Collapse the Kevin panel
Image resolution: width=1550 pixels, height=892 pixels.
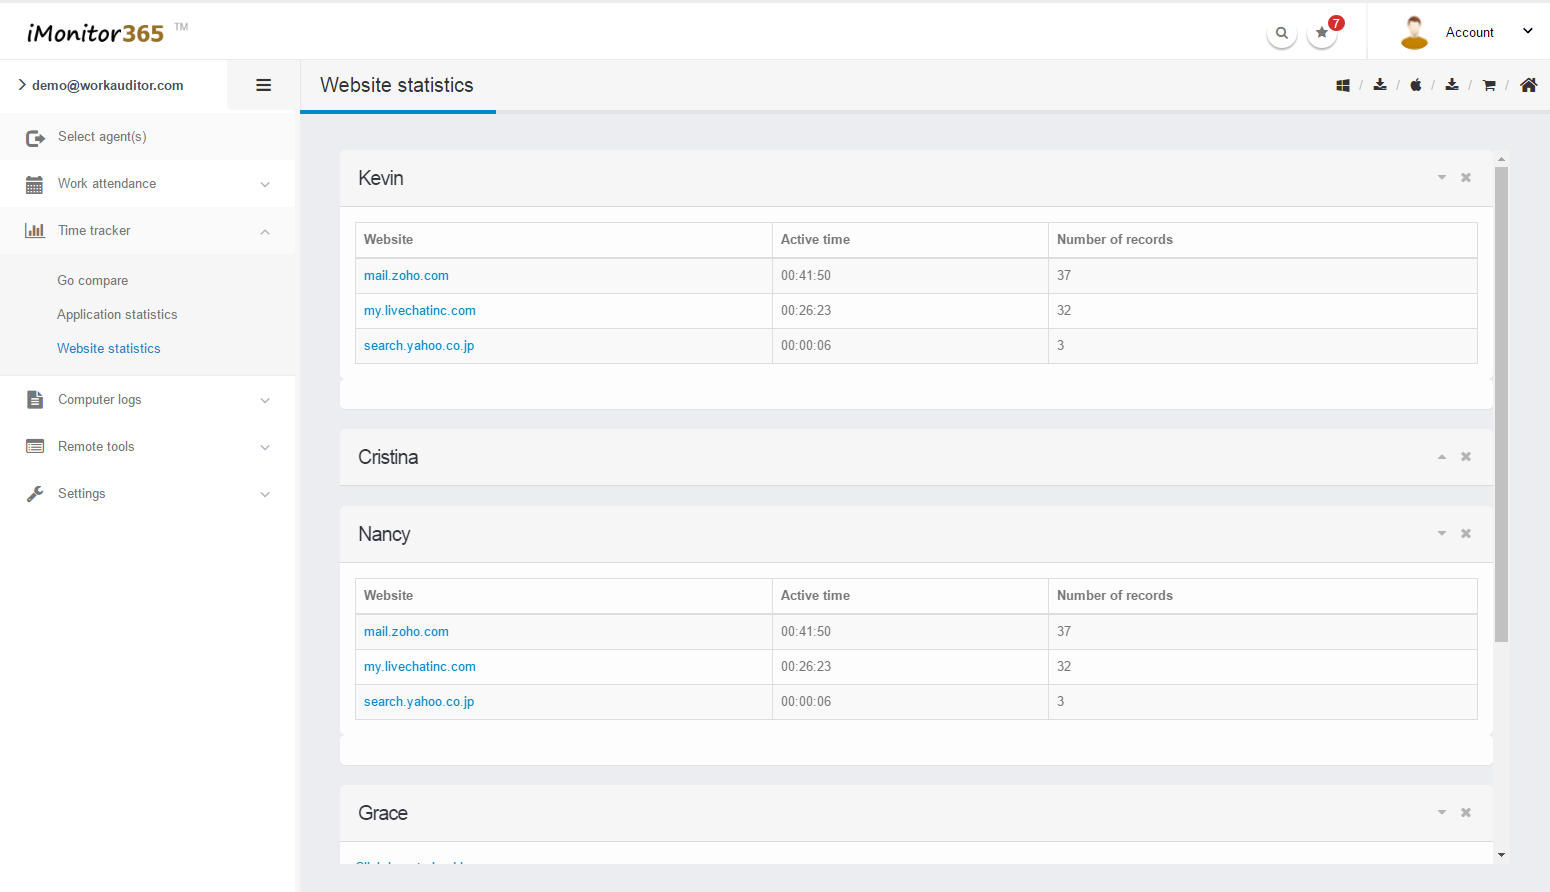(x=1442, y=178)
